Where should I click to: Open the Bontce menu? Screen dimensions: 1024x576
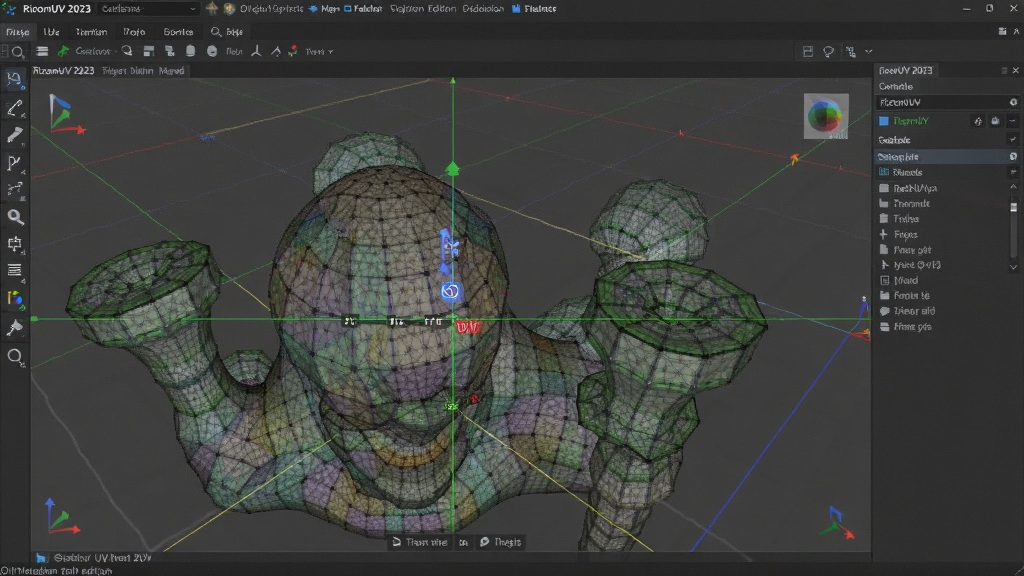click(178, 31)
